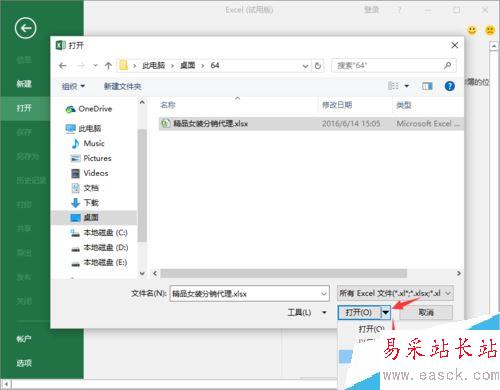500x390 pixels.
Task: Click the back arrow circle in Excel backstage
Action: (x=25, y=28)
